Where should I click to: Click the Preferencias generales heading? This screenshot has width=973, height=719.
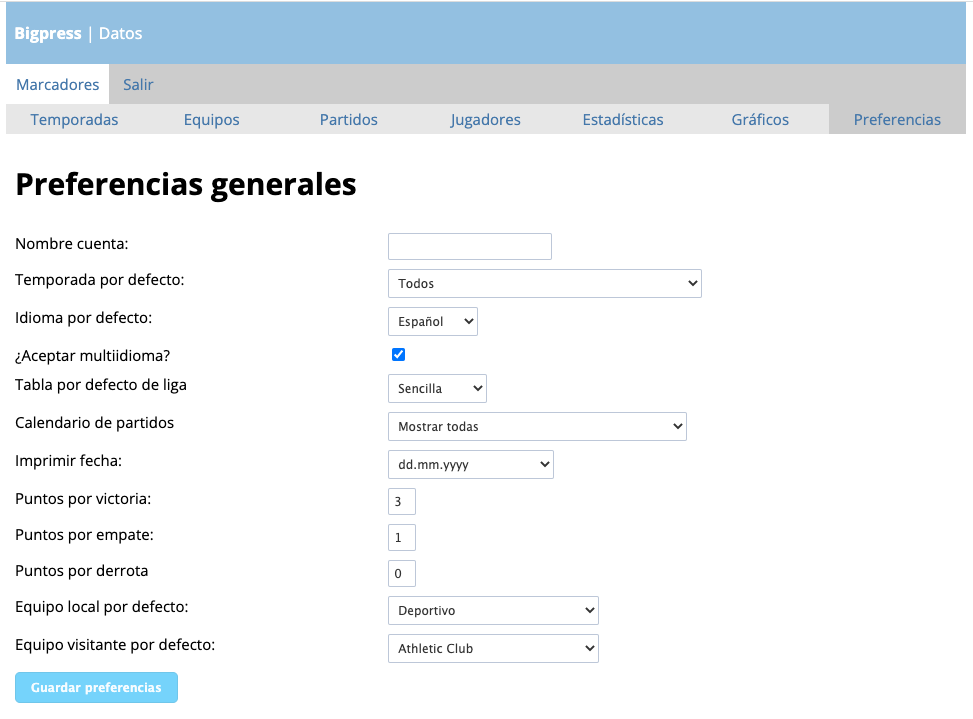[186, 185]
